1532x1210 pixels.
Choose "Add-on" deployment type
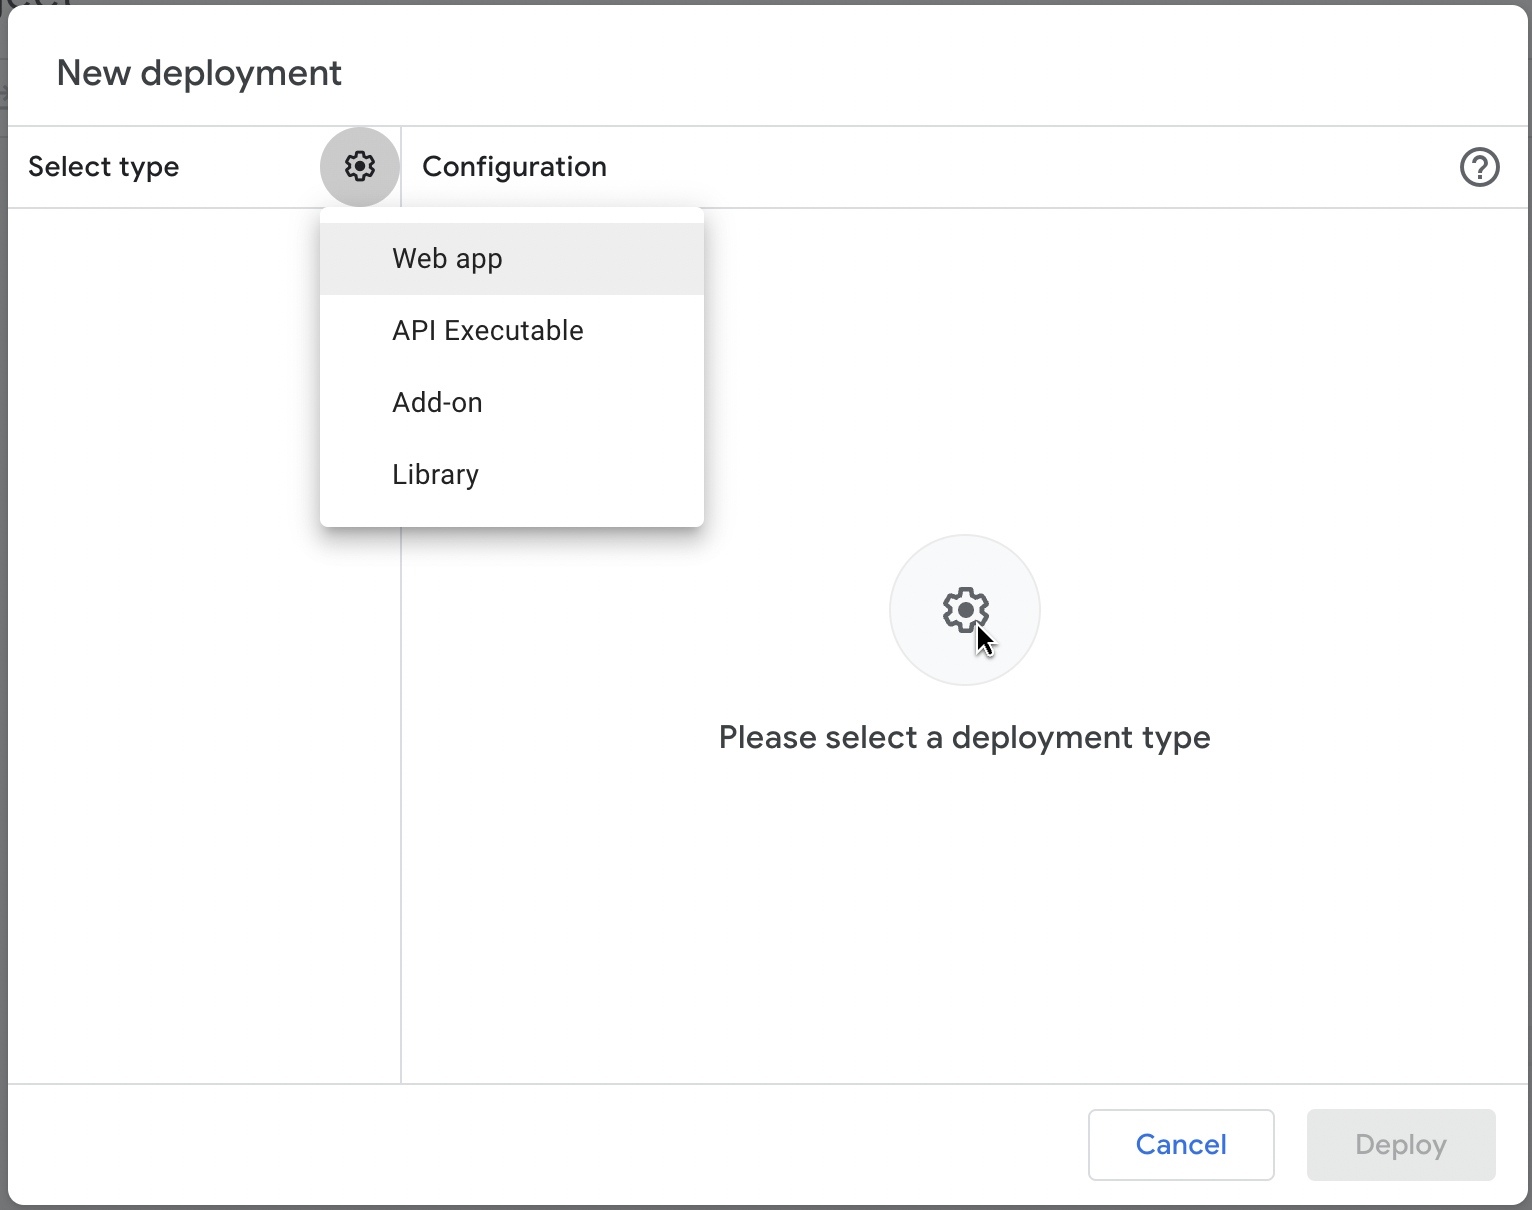[437, 402]
